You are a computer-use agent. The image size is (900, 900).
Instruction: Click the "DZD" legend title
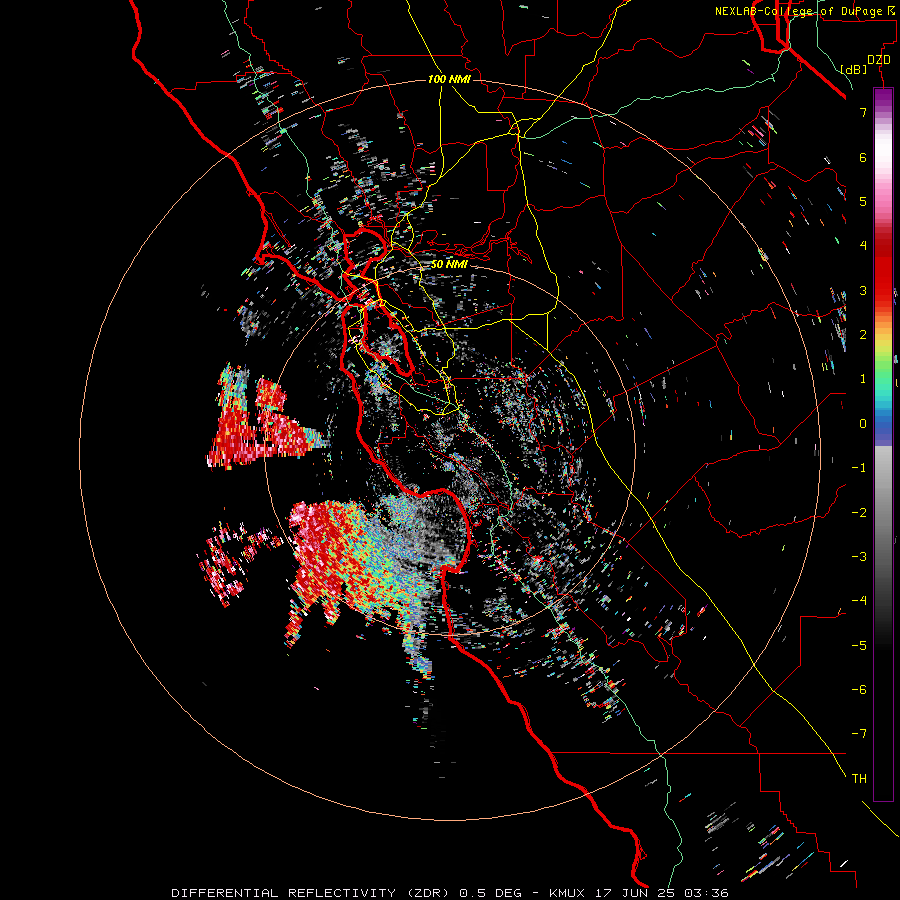coord(879,60)
